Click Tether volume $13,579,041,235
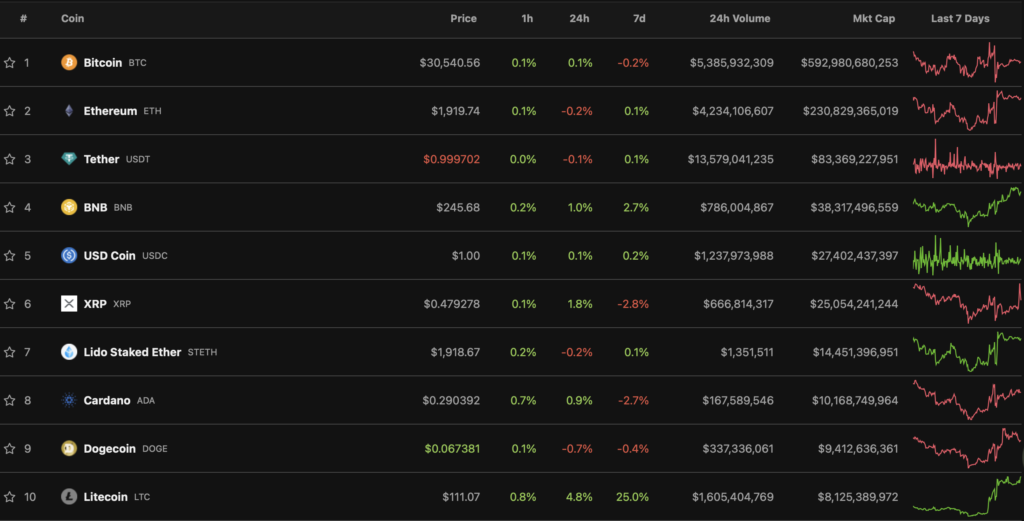This screenshot has height=521, width=1024. click(730, 159)
